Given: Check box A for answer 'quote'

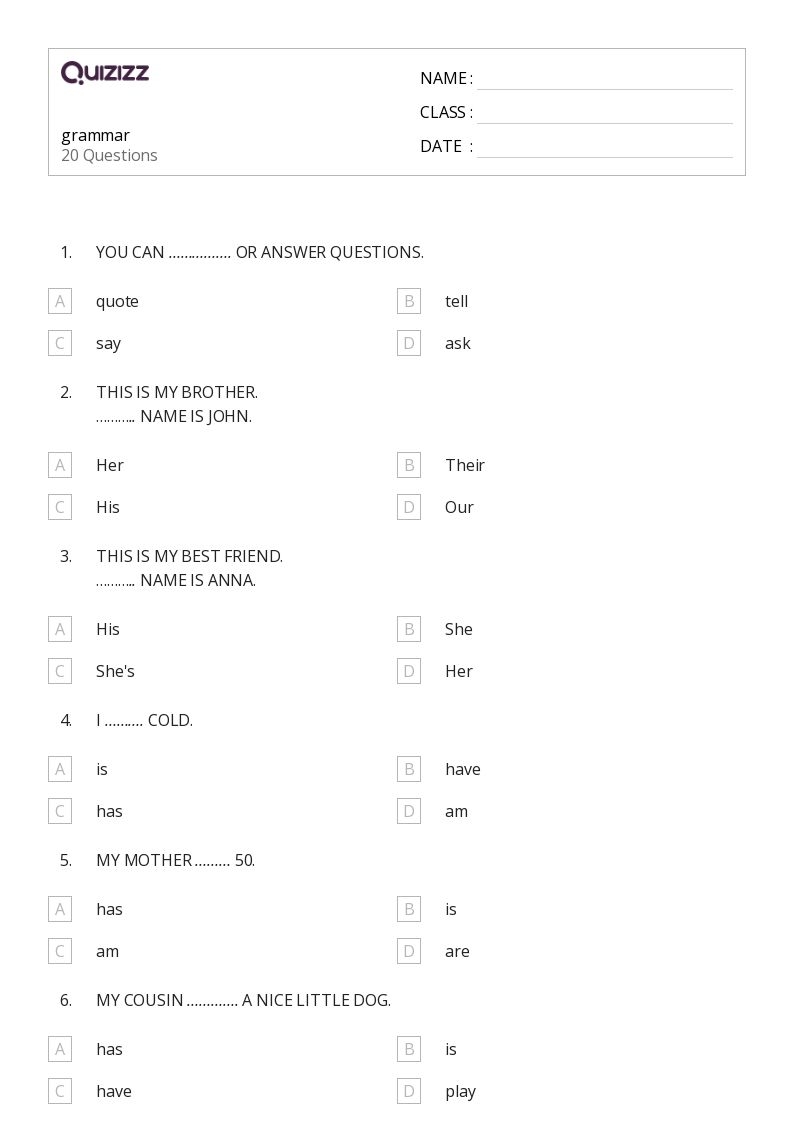Looking at the screenshot, I should click(60, 301).
